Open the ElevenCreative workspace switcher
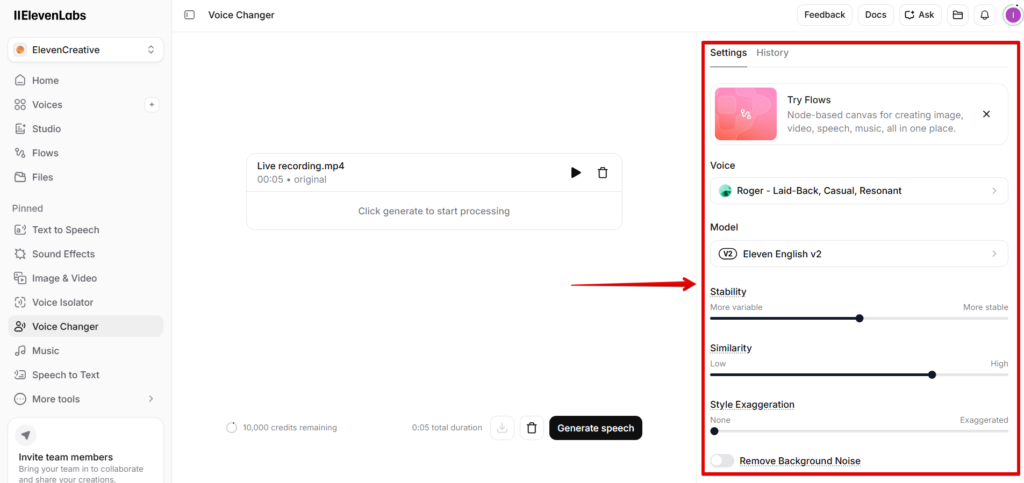This screenshot has width=1024, height=483. pos(86,50)
